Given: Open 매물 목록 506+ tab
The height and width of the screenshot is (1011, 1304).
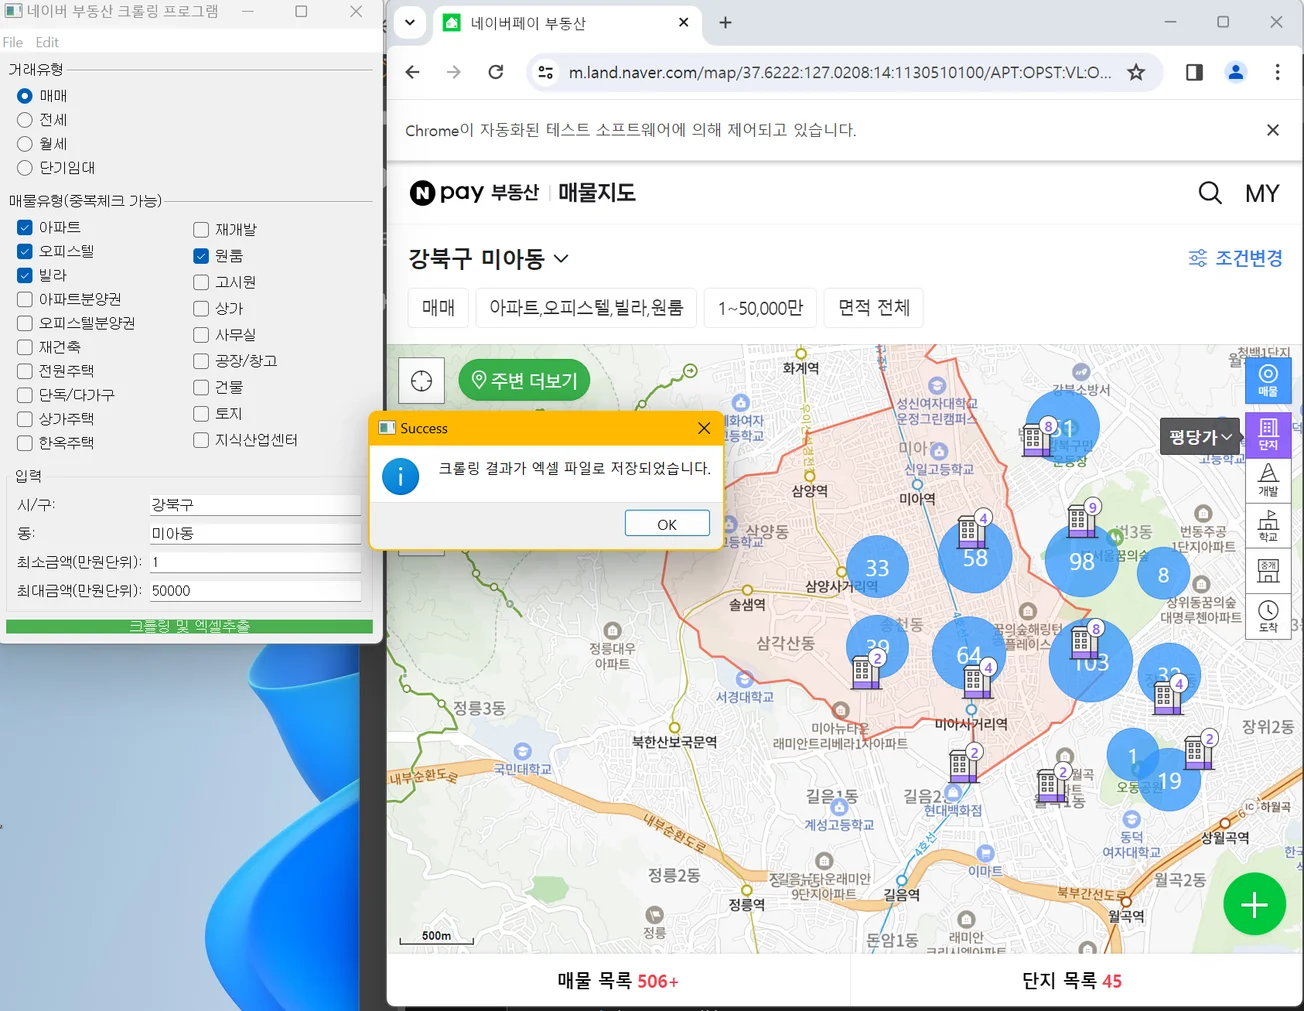Looking at the screenshot, I should [618, 981].
